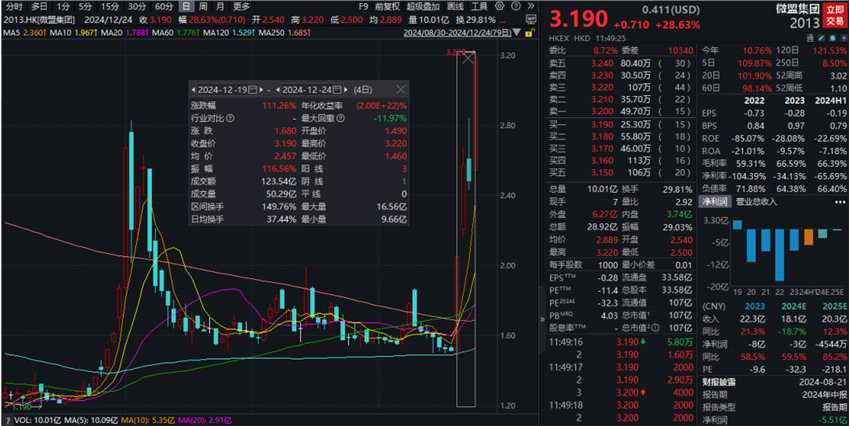Click the 通 badge icon under the stock code
This screenshot has height=426, width=850.
point(810,38)
